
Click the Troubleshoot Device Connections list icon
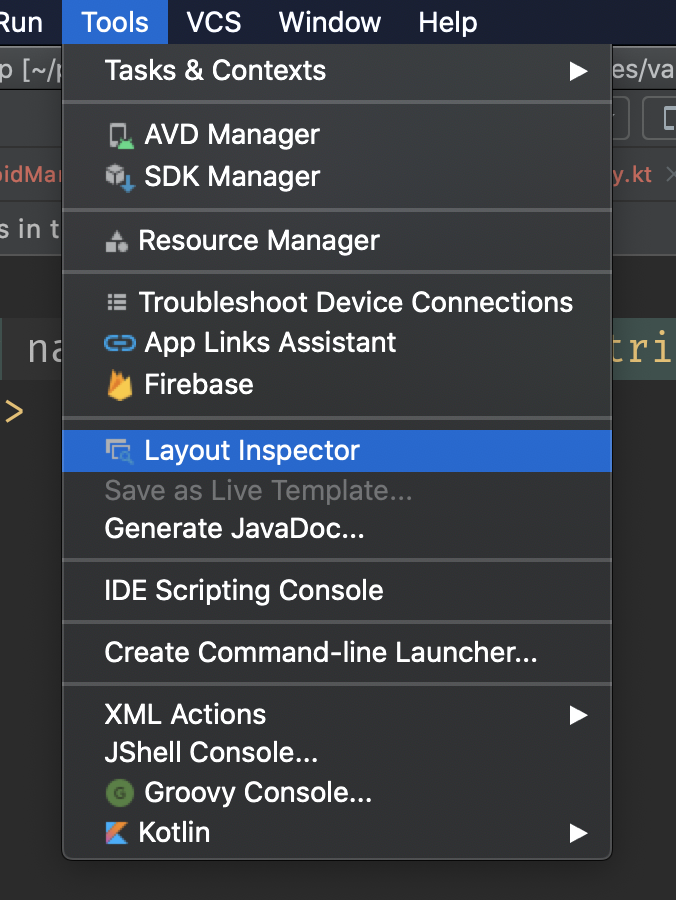117,302
